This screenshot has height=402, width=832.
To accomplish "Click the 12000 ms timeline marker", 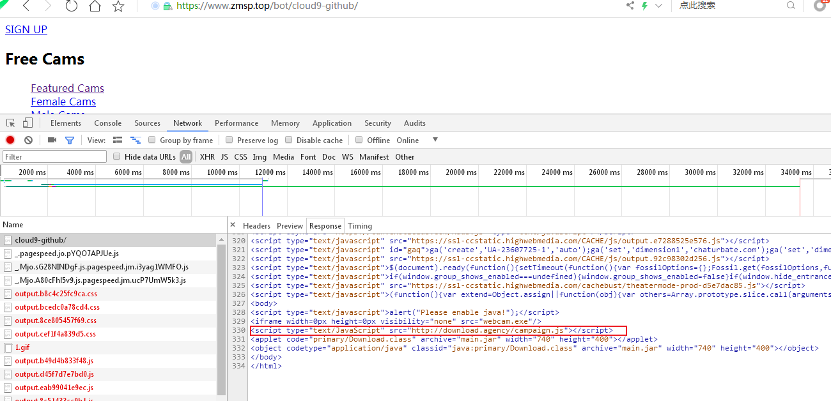I will (270, 172).
